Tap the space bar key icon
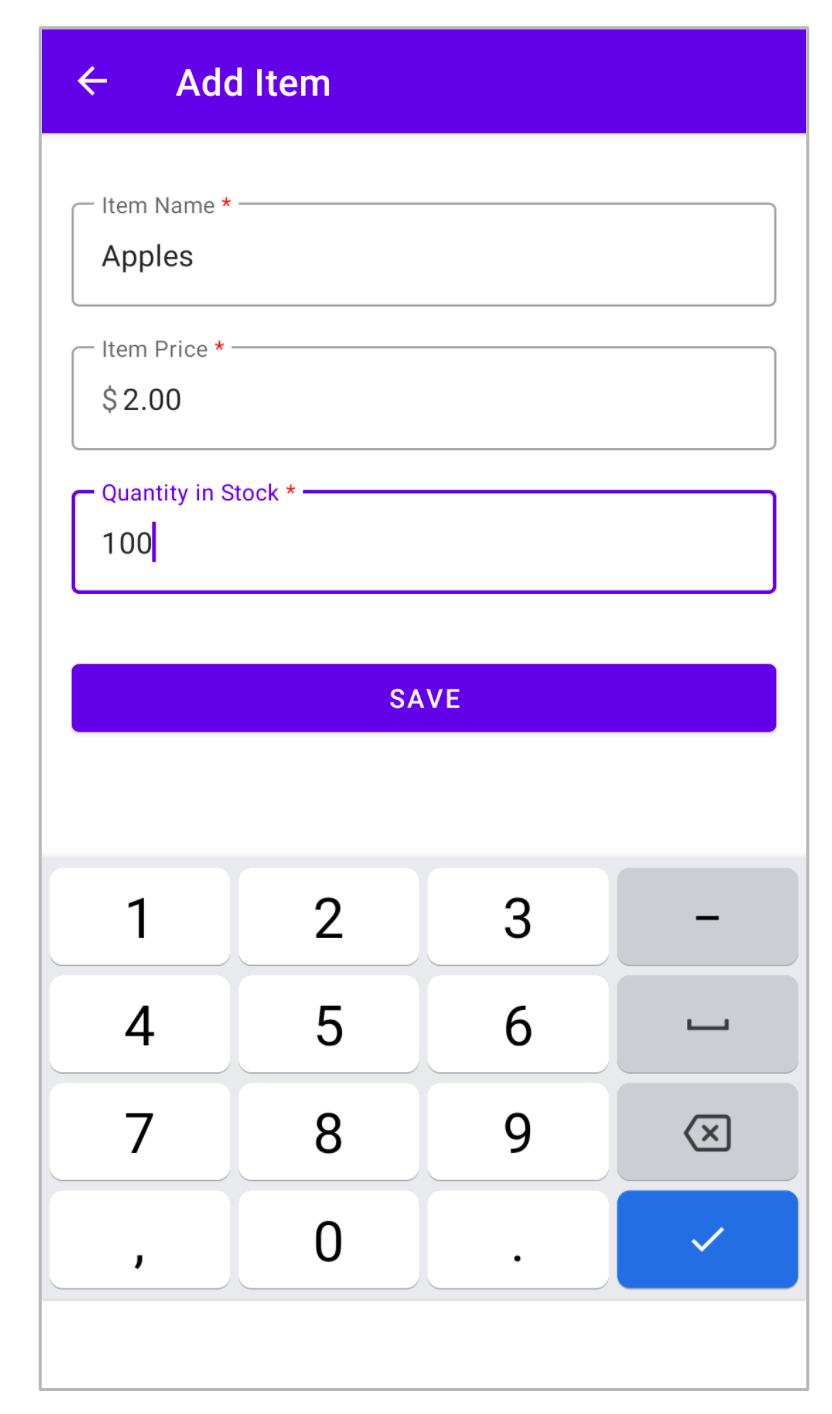This screenshot has width=832, height=1414. [707, 1024]
